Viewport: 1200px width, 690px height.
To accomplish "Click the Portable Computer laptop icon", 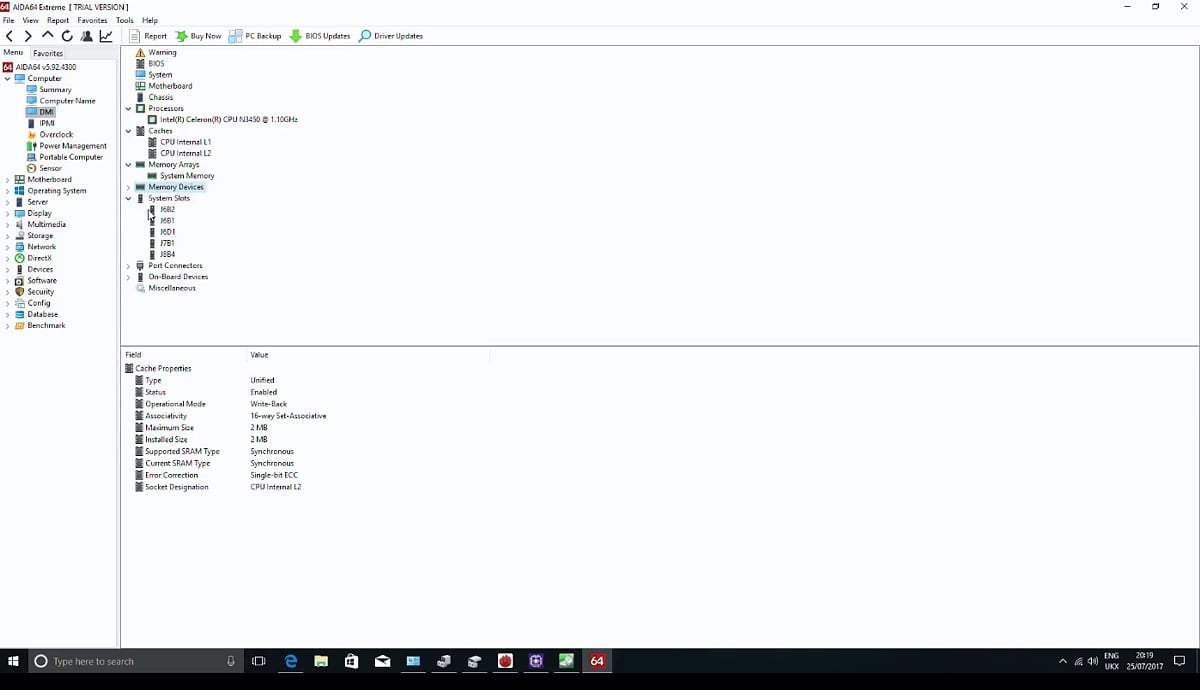I will point(32,157).
